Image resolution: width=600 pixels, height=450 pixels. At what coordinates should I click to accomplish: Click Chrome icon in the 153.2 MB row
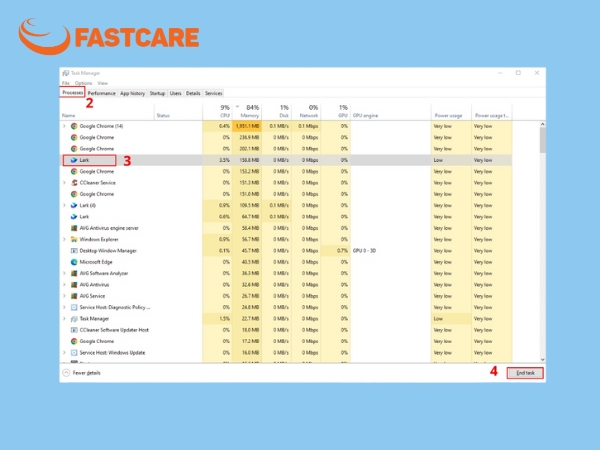click(x=74, y=171)
